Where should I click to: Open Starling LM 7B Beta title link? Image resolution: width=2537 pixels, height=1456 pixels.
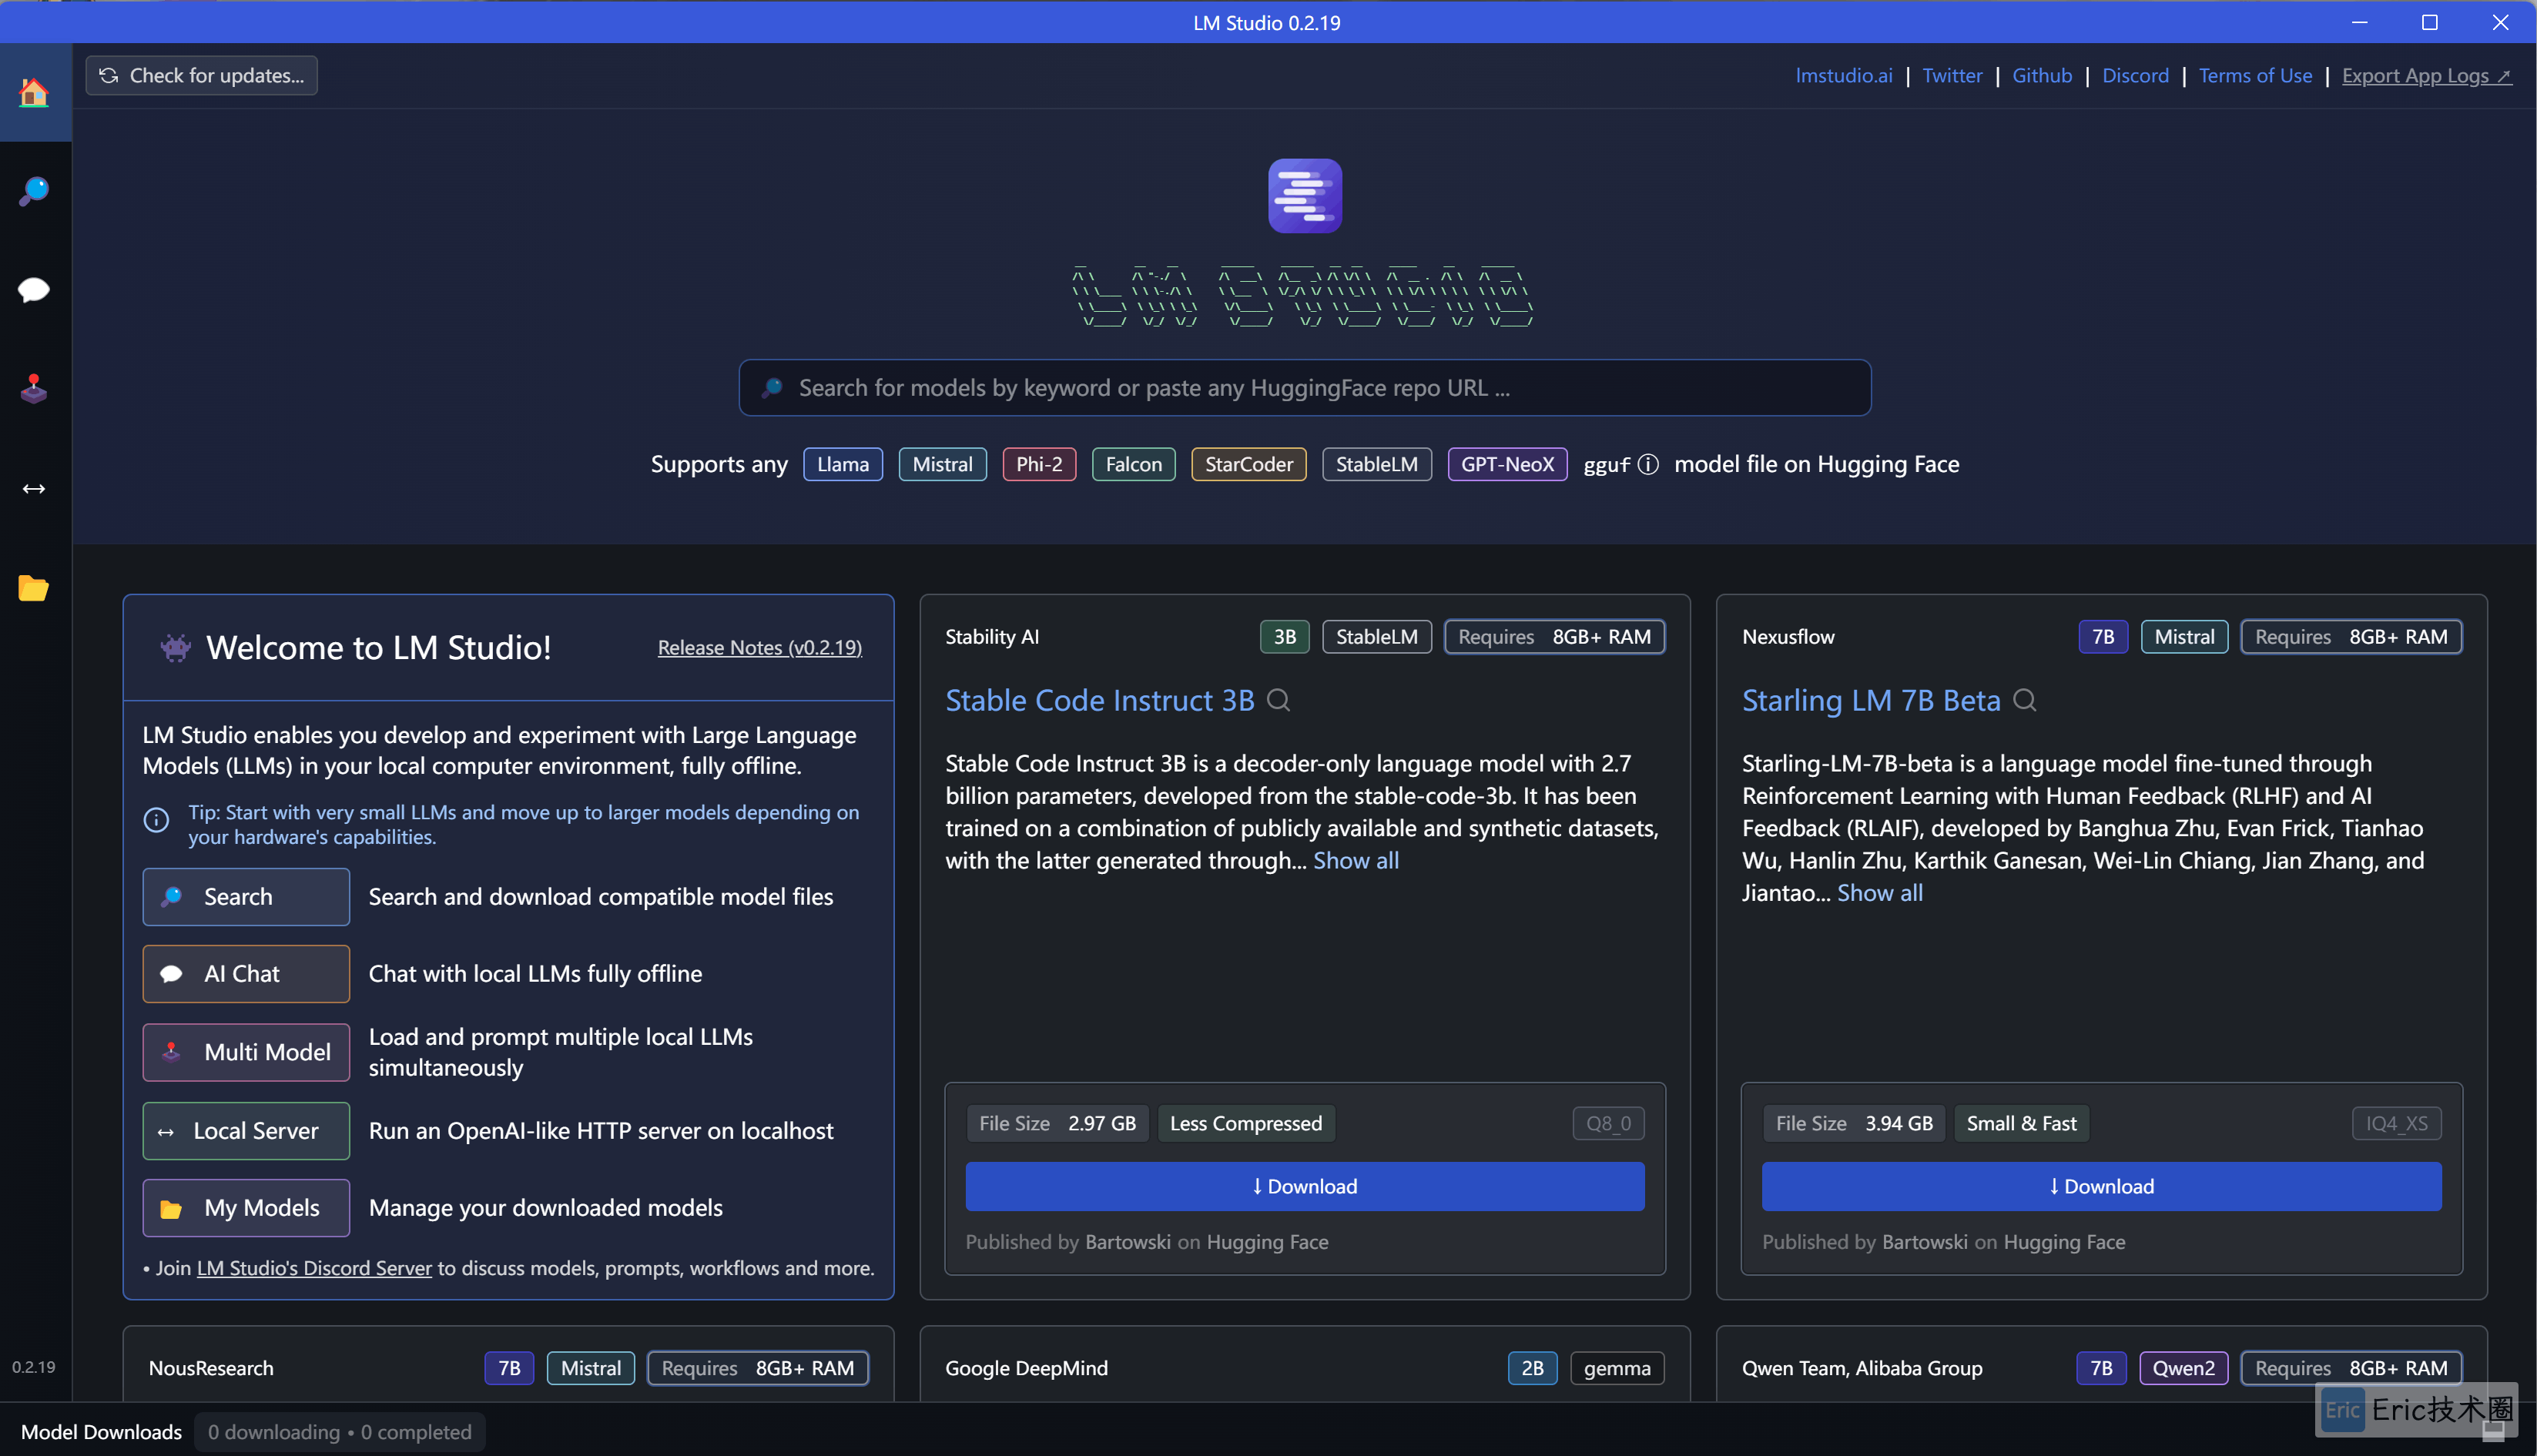pyautogui.click(x=1871, y=700)
